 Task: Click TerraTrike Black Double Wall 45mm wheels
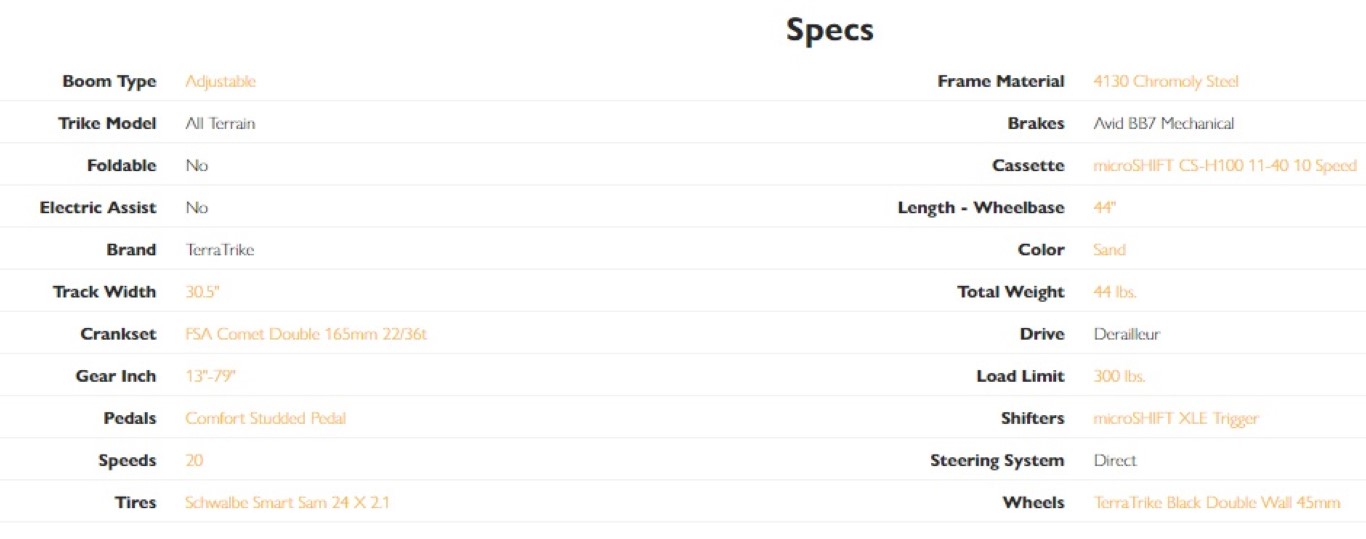(x=1216, y=502)
